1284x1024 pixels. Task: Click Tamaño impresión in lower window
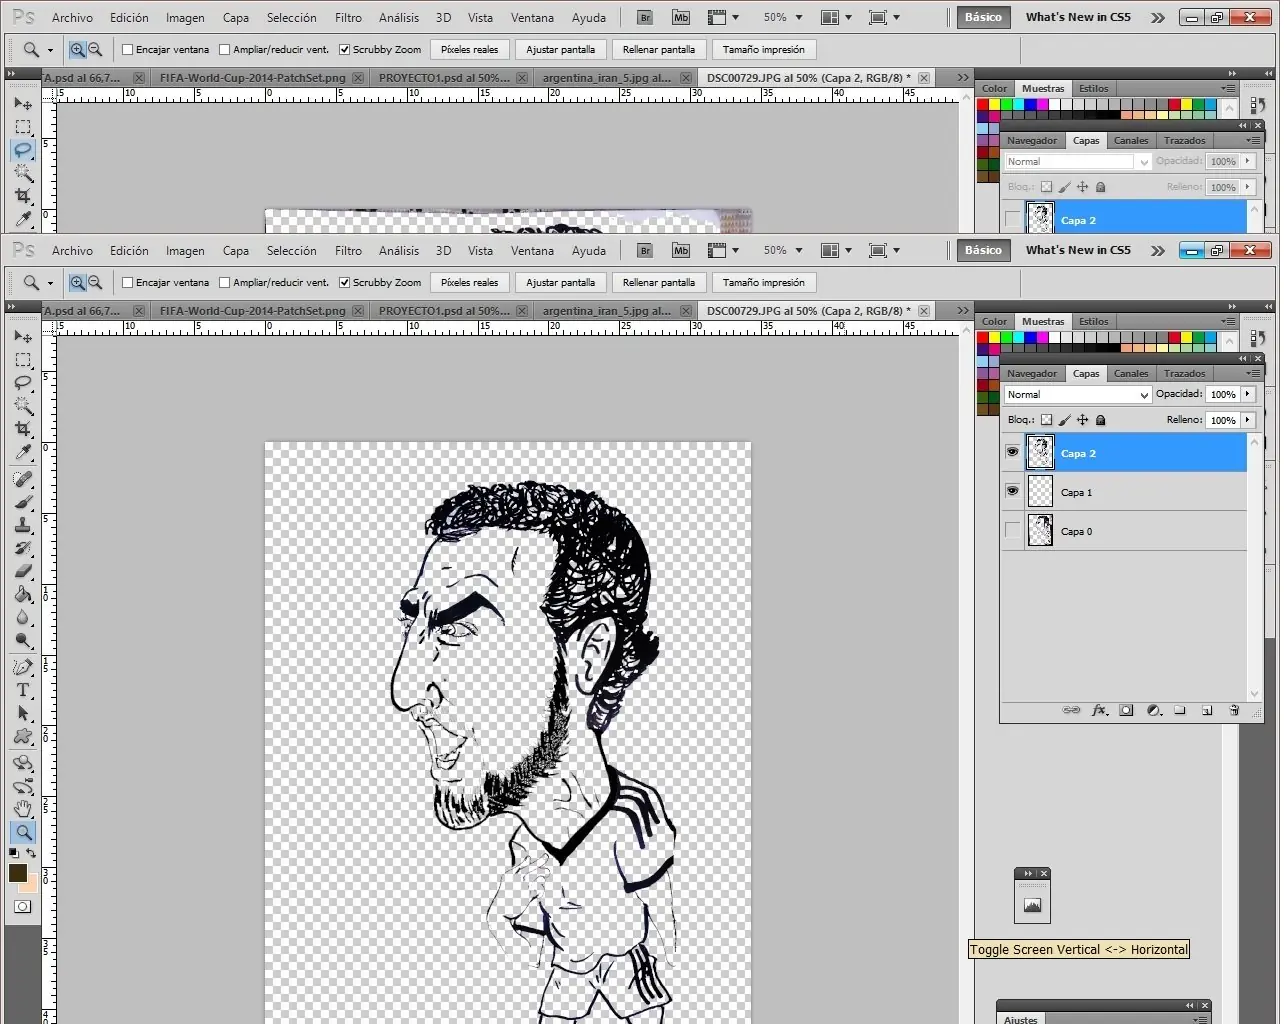(x=764, y=283)
